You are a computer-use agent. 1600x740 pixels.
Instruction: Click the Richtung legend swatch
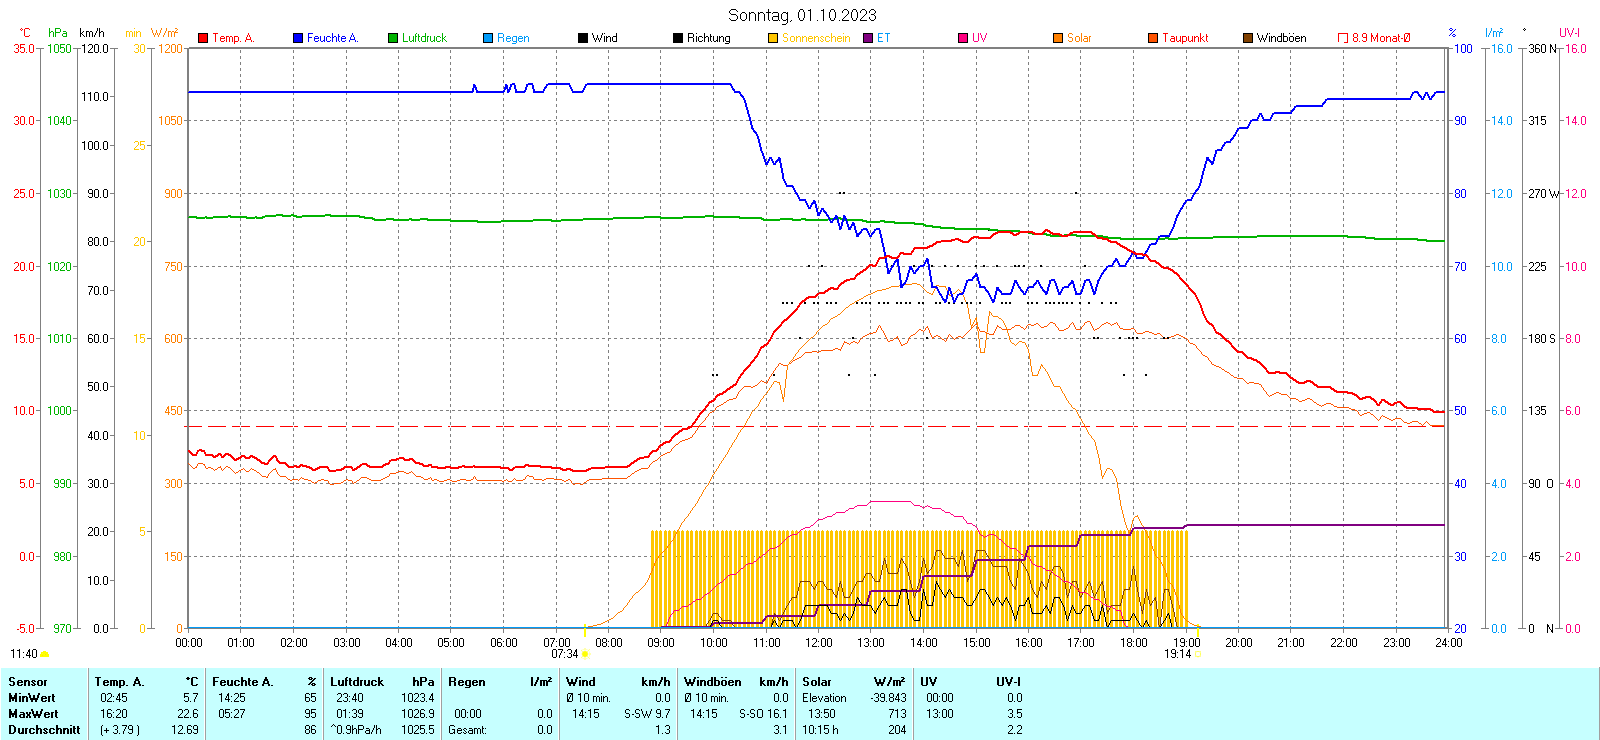[678, 38]
